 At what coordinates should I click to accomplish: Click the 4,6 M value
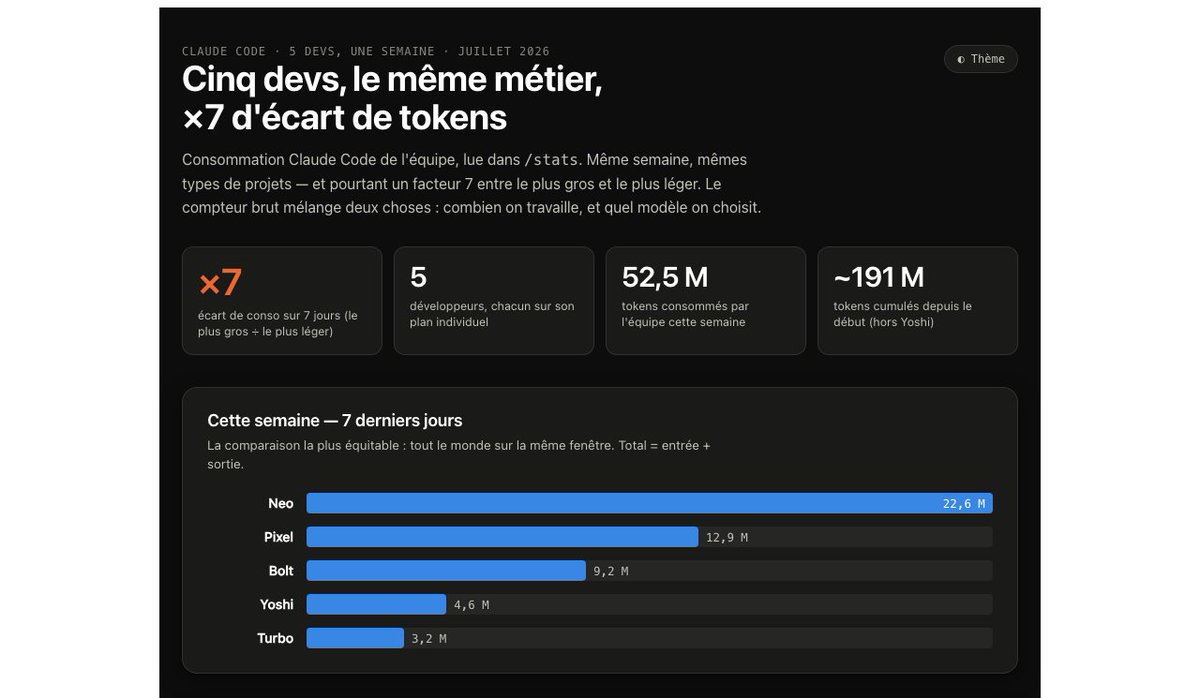click(x=472, y=605)
